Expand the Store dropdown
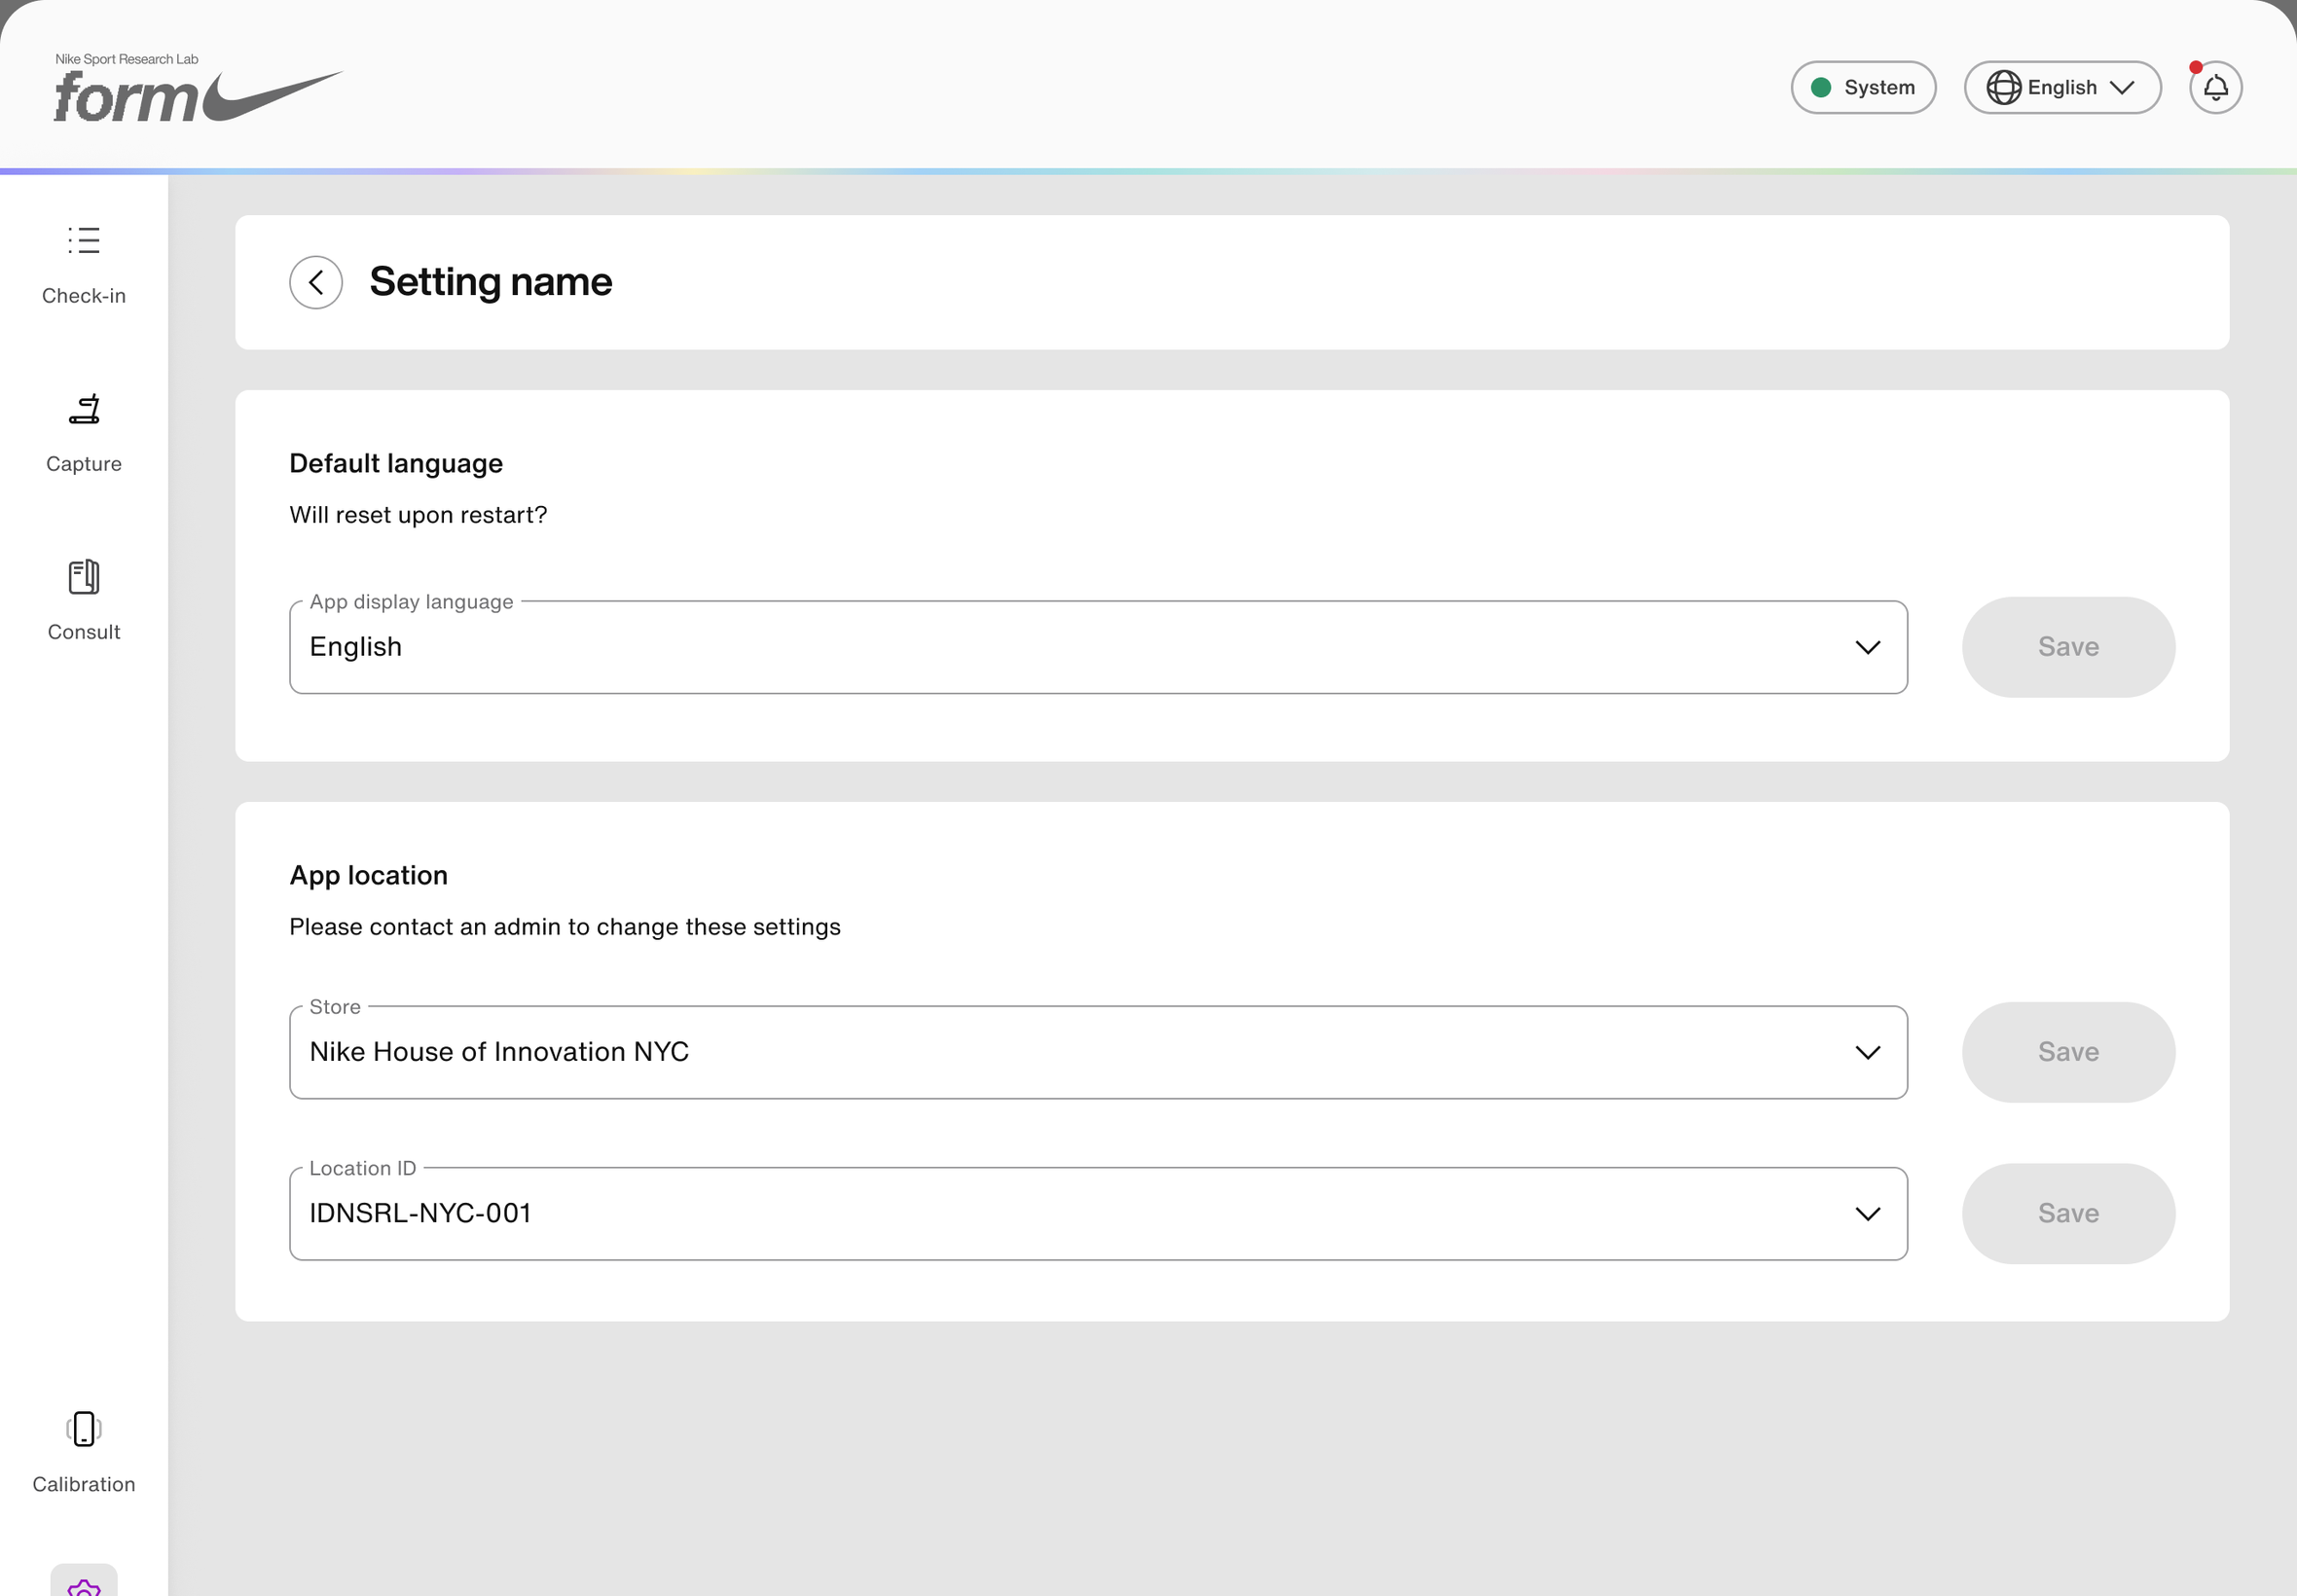The width and height of the screenshot is (2297, 1596). pos(1098,1052)
